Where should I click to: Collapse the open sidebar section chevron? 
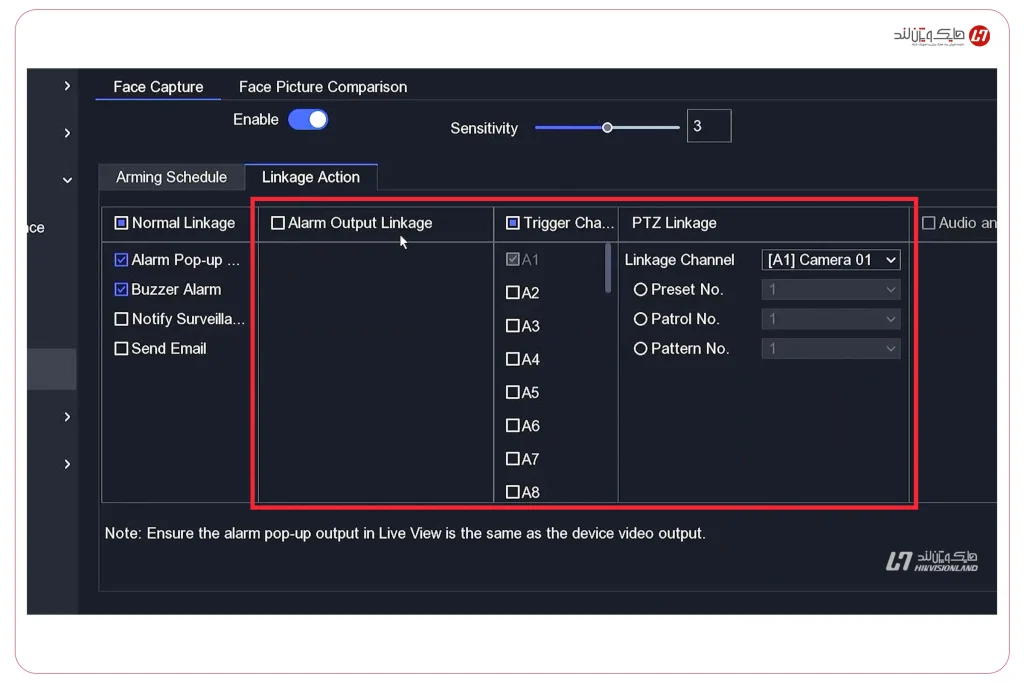point(66,179)
